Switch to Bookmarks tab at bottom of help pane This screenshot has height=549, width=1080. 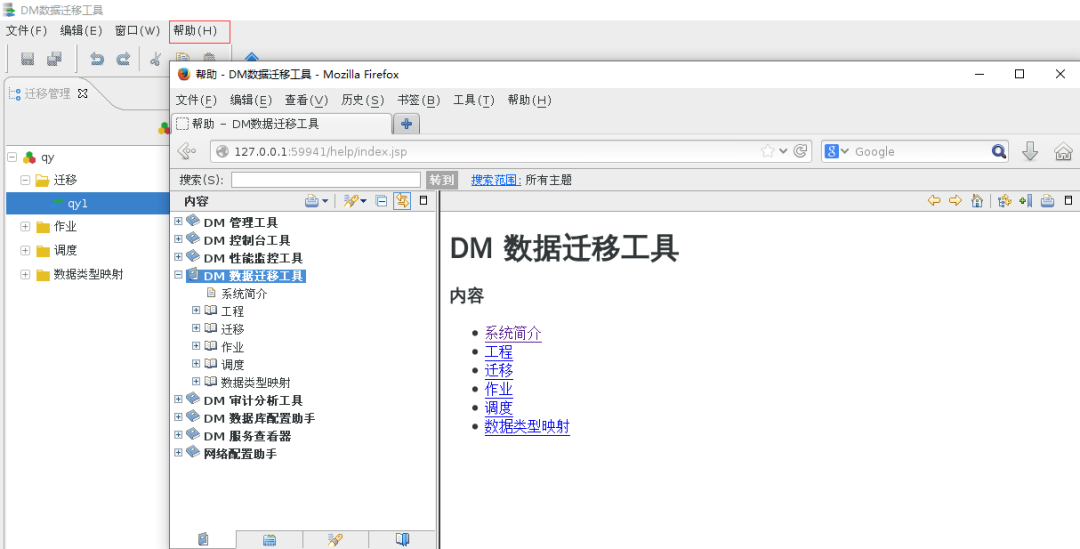402,540
